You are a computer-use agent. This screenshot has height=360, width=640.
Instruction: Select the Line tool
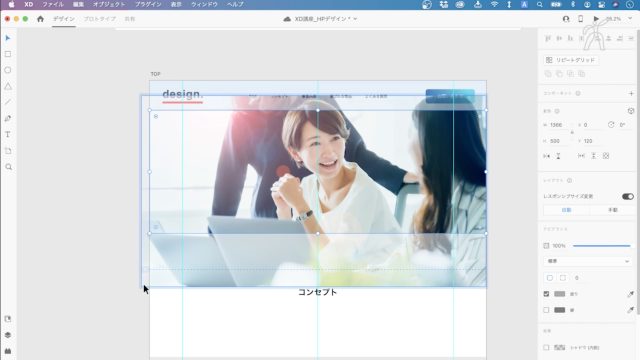[8, 102]
